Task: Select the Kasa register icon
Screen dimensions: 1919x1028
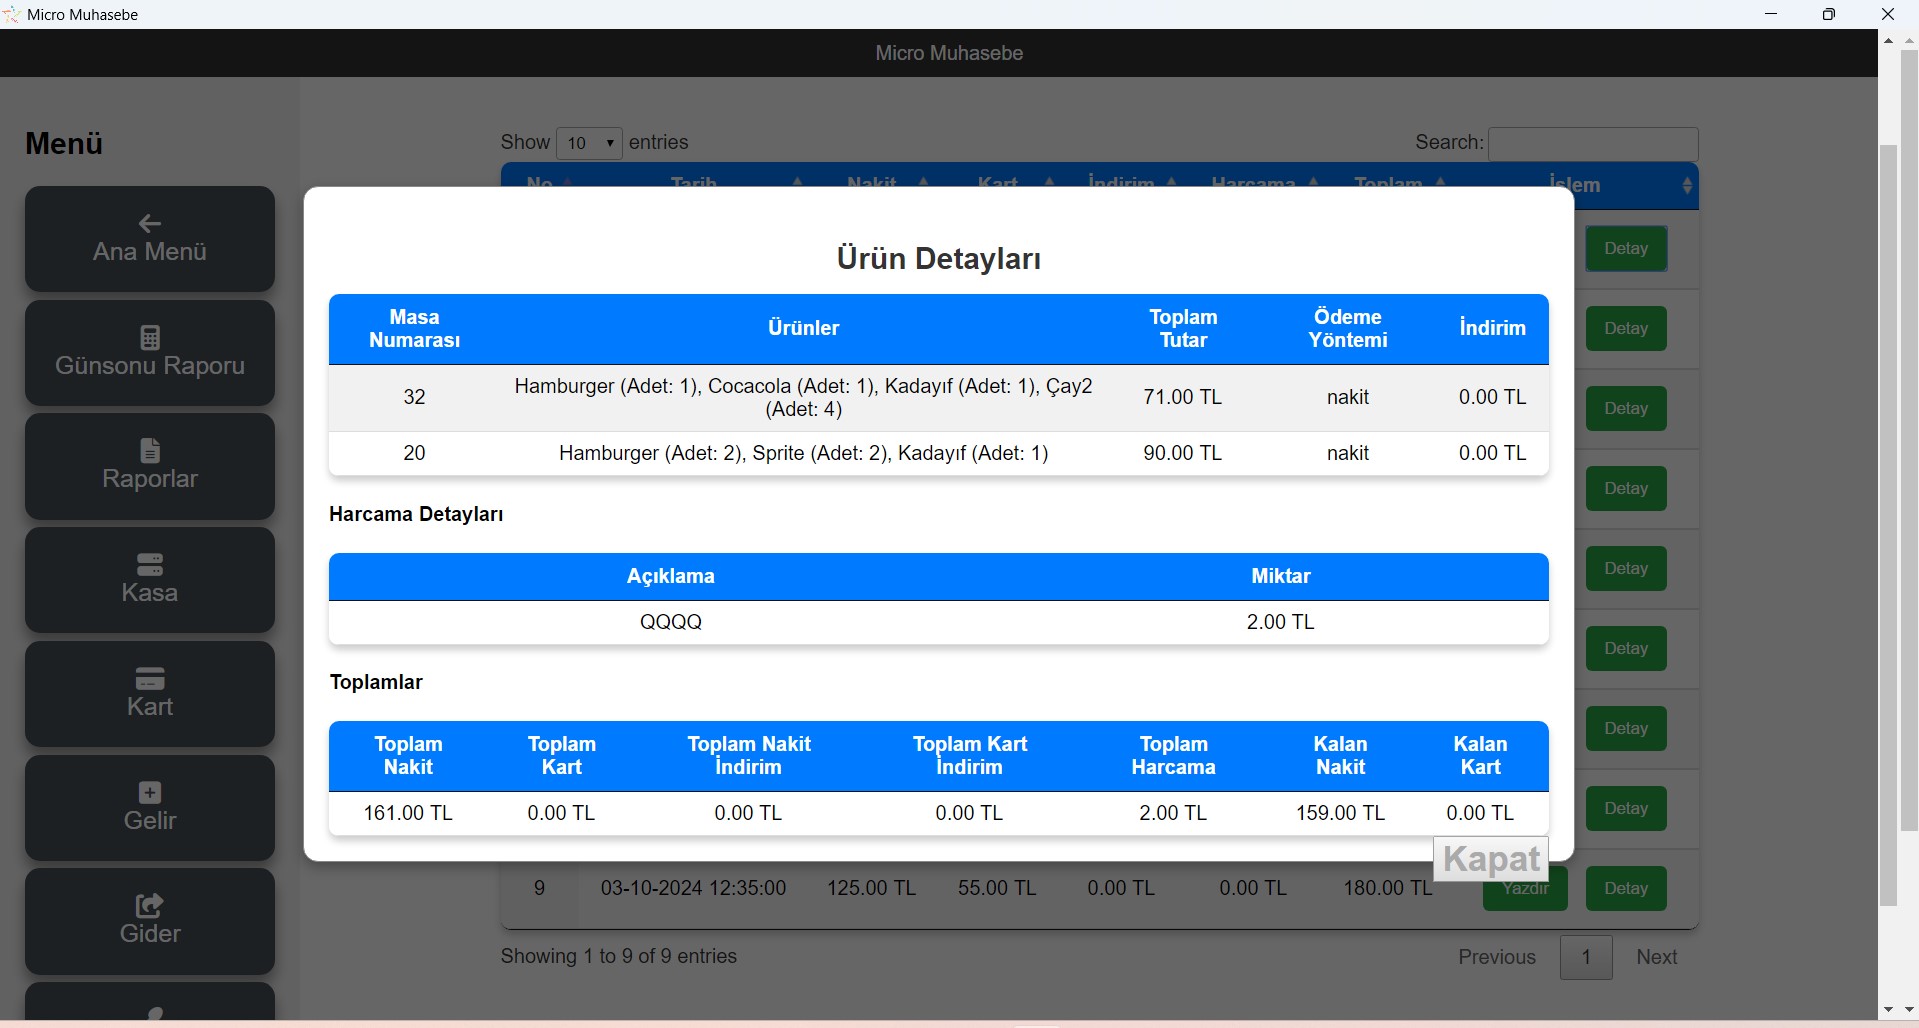Action: coord(150,564)
